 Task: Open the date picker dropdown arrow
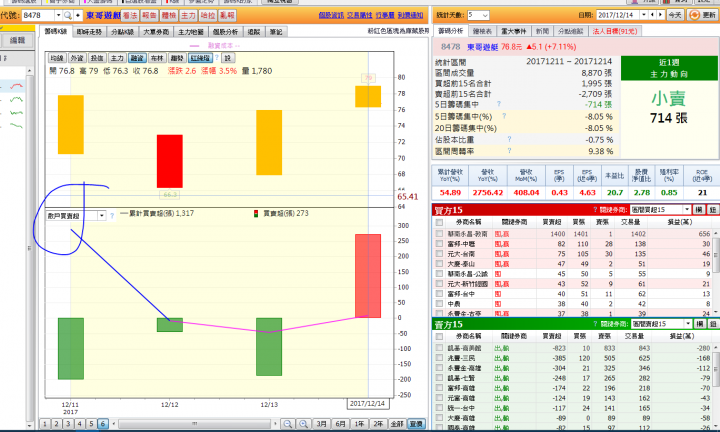coord(644,15)
